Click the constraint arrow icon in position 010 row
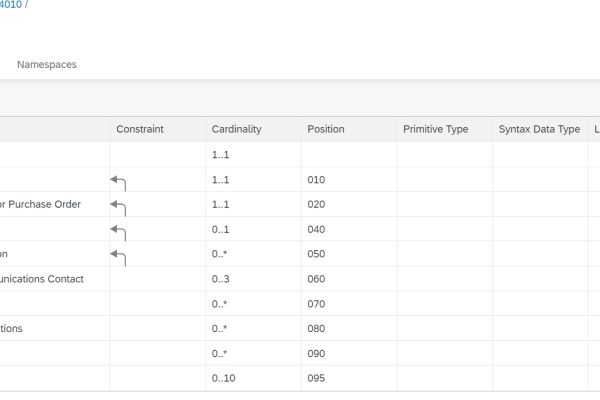600x400 pixels. click(119, 181)
